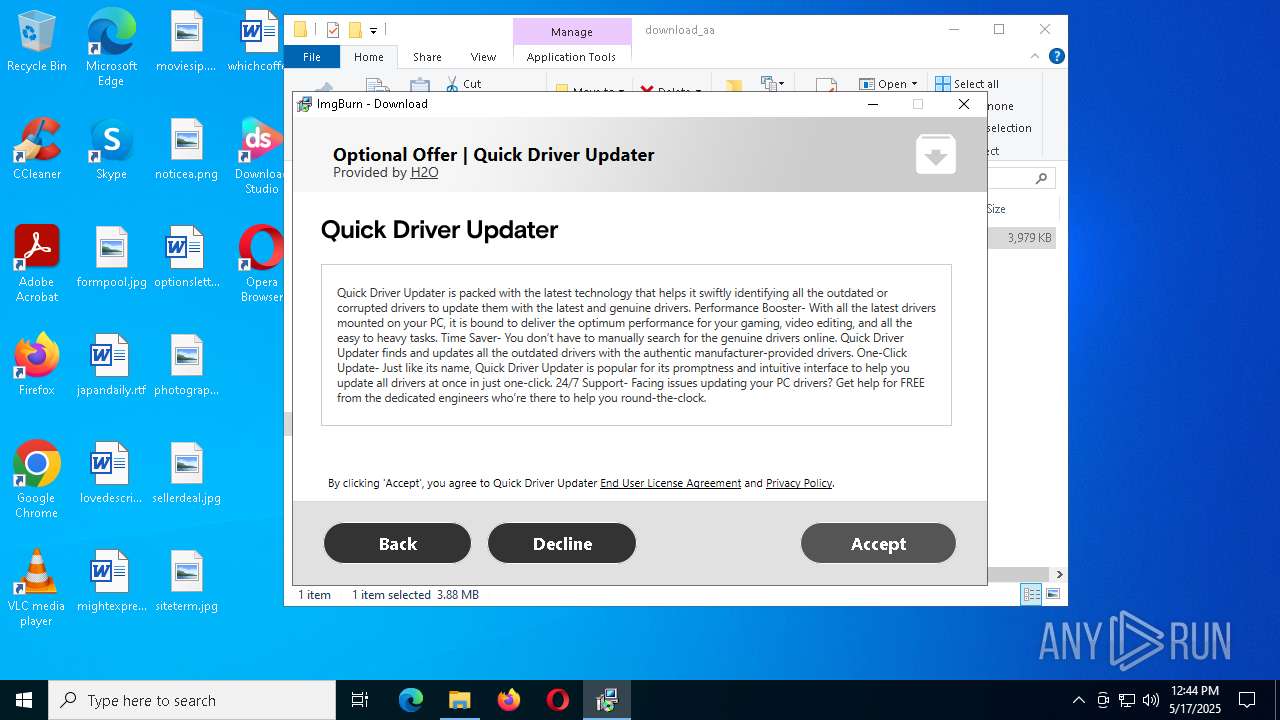Click Cut in Explorer ribbon
The height and width of the screenshot is (720, 1280).
pos(464,84)
